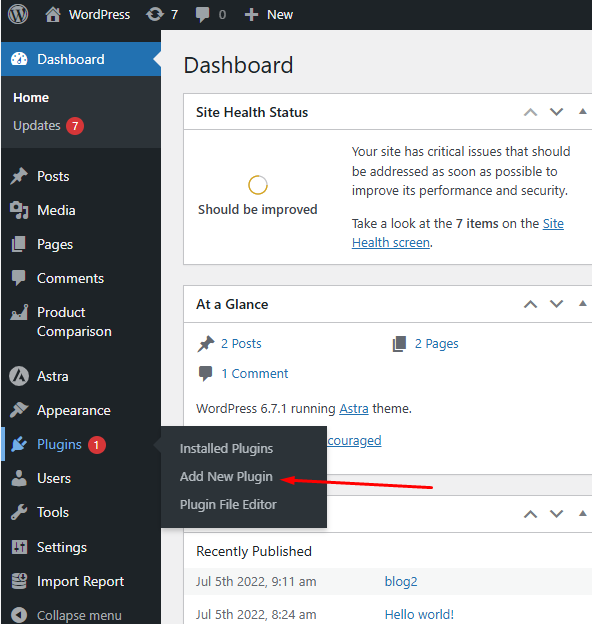
Task: Open the Appearance menu
Action: 74,411
